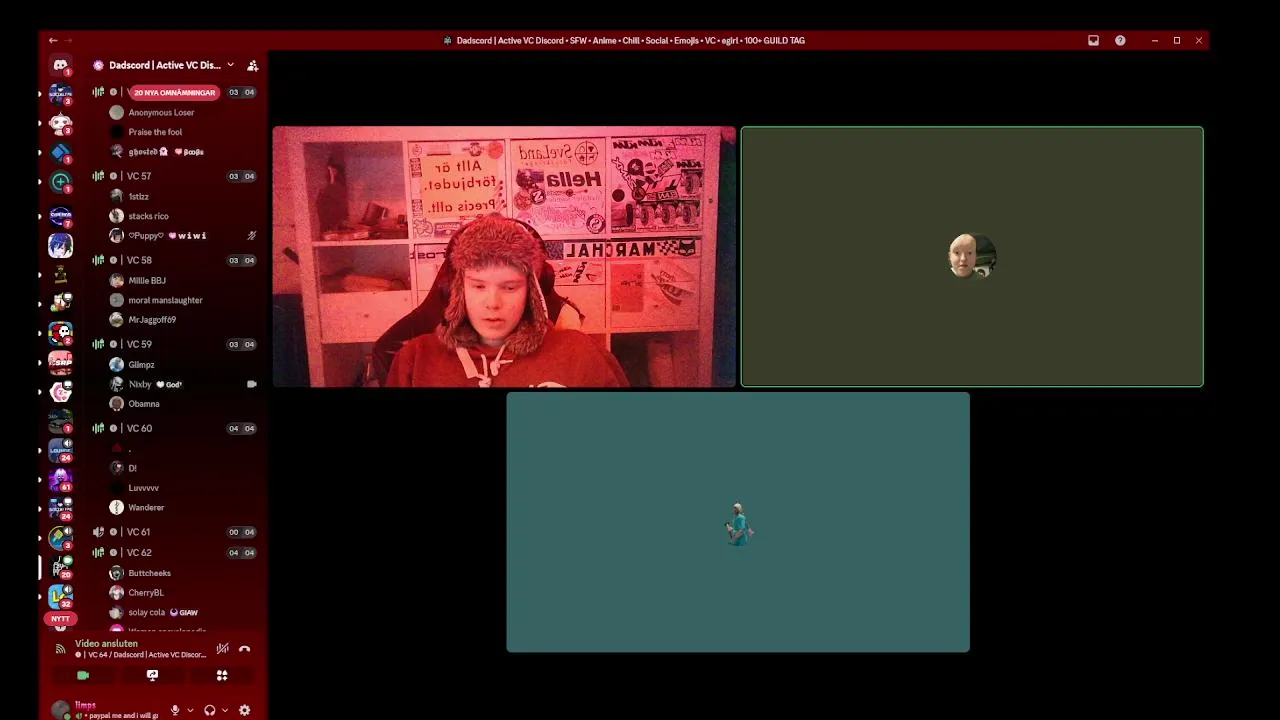
Task: Disconnect from the voice call
Action: tap(245, 649)
